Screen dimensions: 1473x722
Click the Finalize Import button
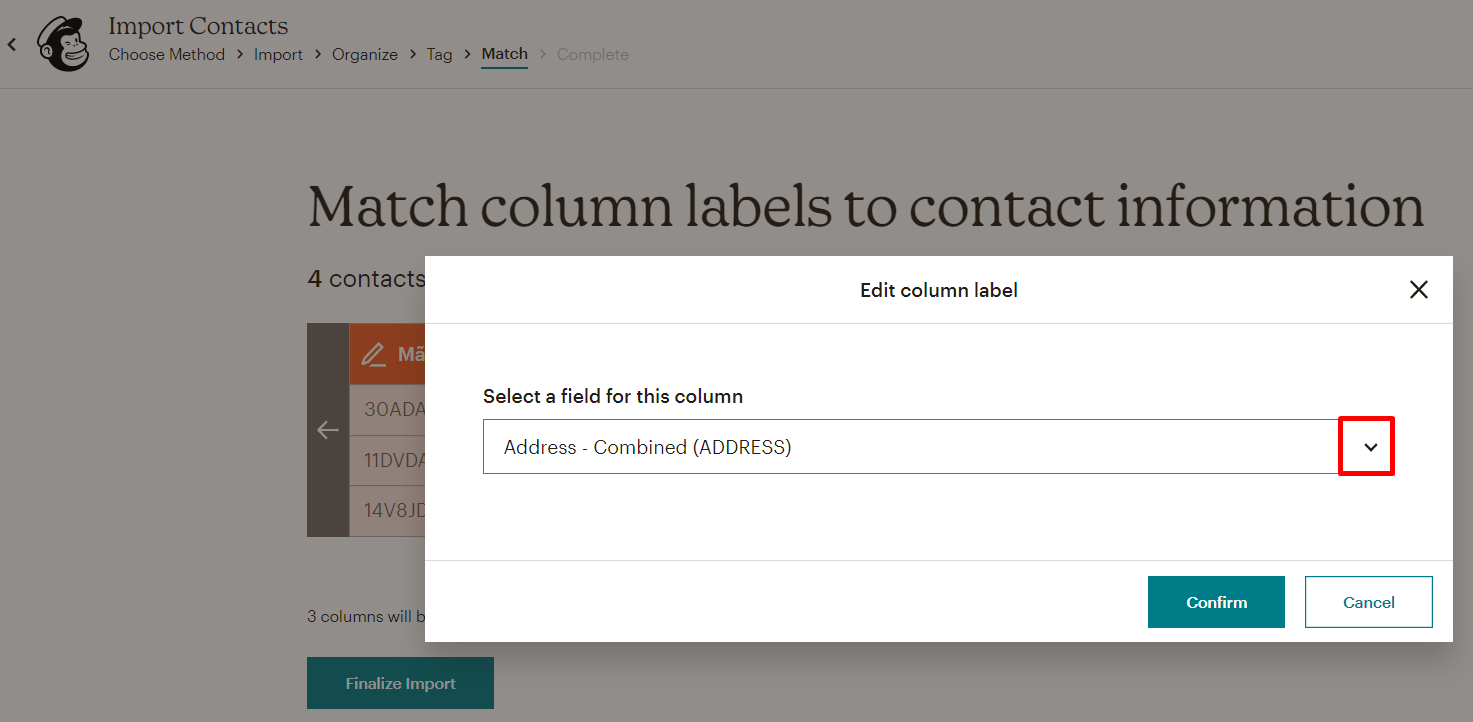pyautogui.click(x=400, y=682)
